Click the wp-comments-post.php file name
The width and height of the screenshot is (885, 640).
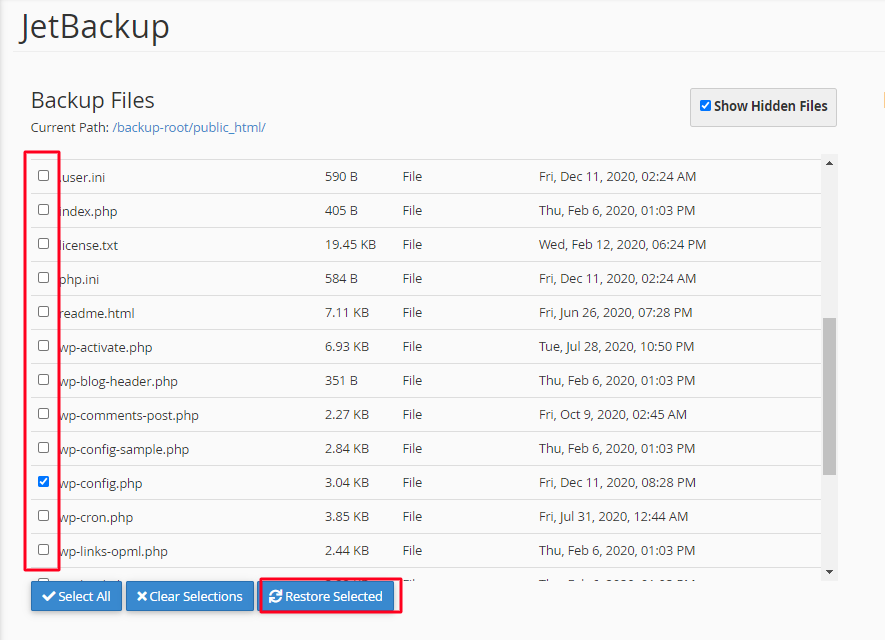coord(129,415)
